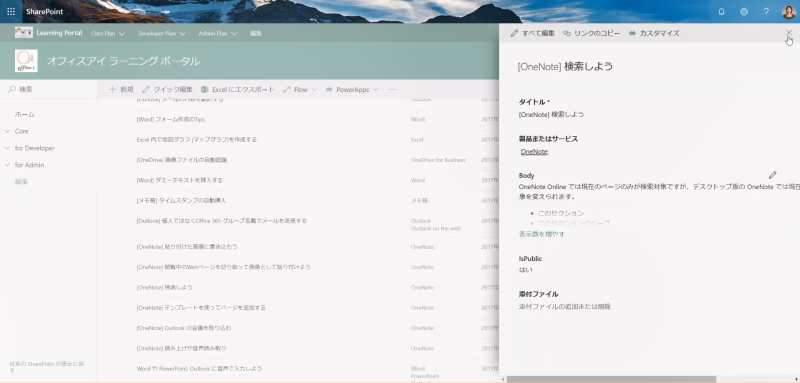The height and width of the screenshot is (383, 800).
Task: Click the タイトル value [OneNote] 検索しよう
Action: coord(551,114)
